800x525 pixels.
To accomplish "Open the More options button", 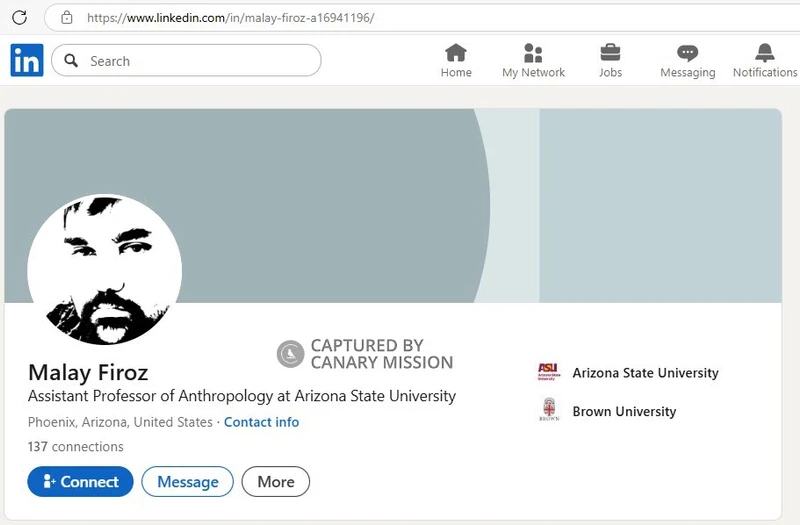I will click(276, 481).
